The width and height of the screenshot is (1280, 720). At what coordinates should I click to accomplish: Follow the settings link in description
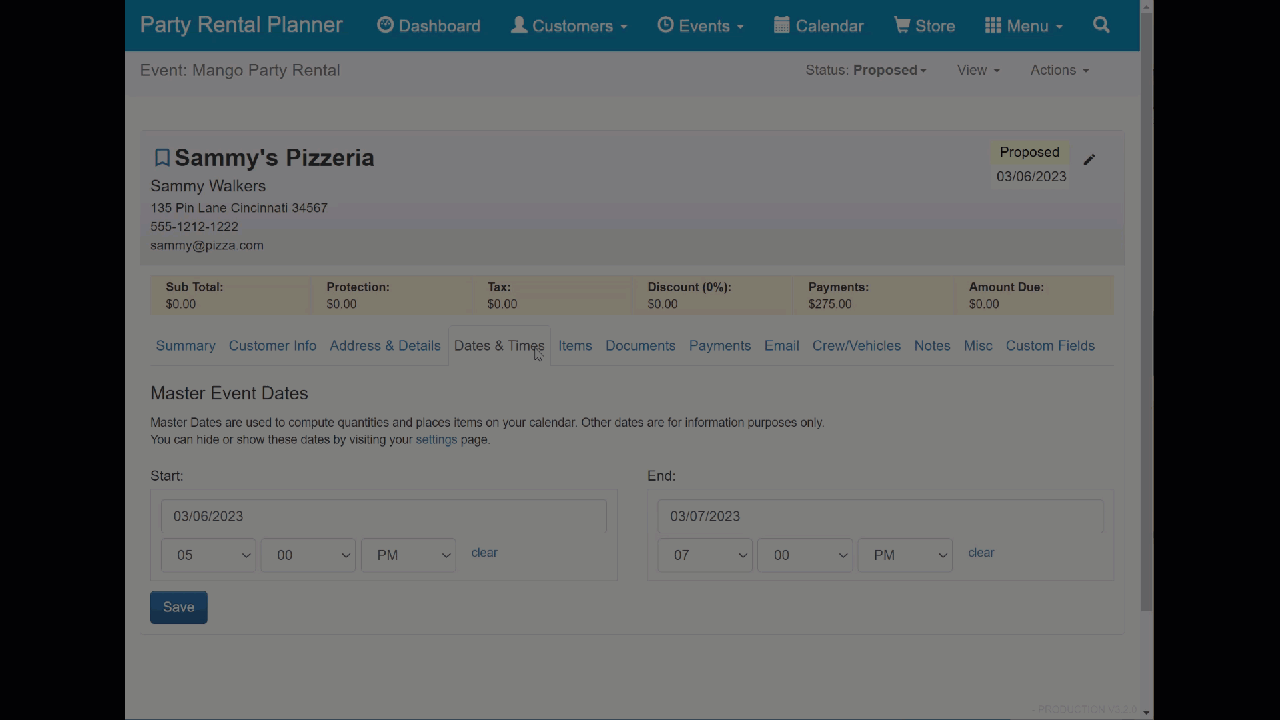coord(436,440)
